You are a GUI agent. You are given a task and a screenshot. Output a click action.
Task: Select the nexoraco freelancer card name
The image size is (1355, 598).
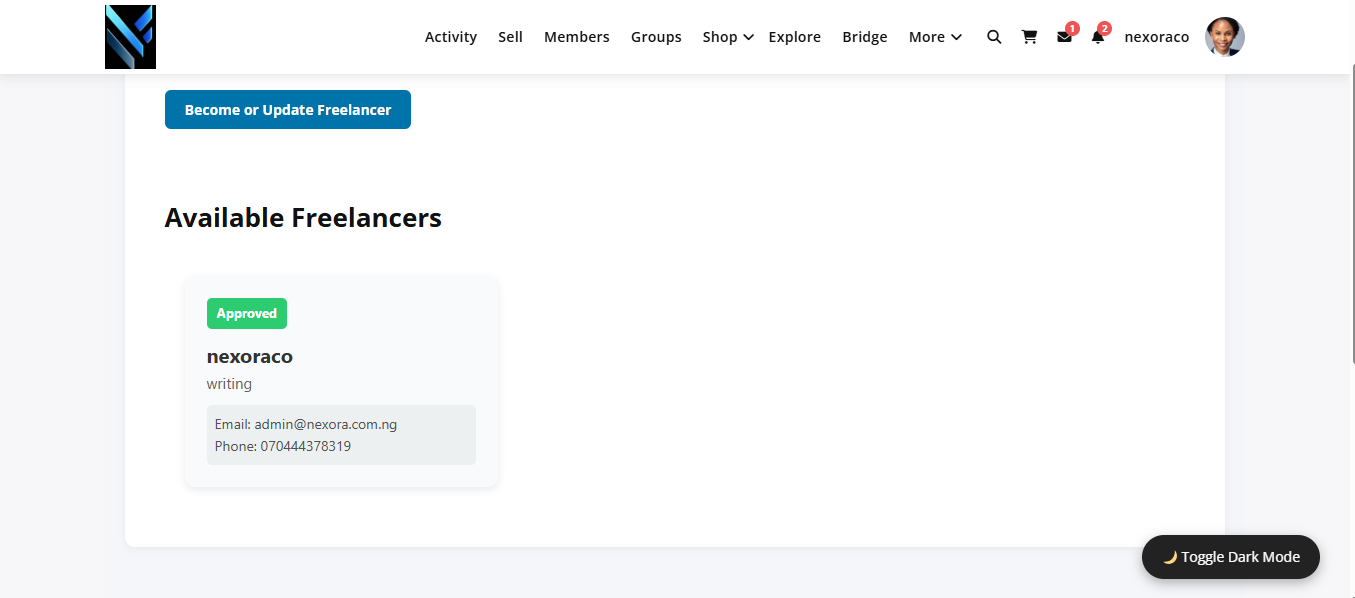(250, 357)
